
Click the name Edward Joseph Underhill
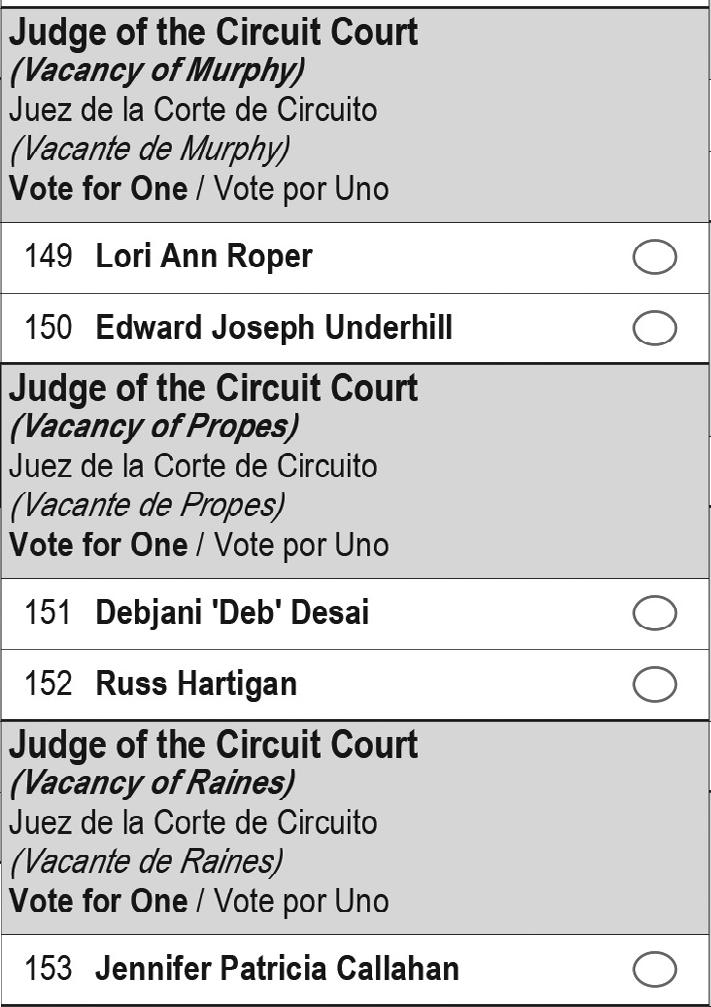click(x=273, y=328)
